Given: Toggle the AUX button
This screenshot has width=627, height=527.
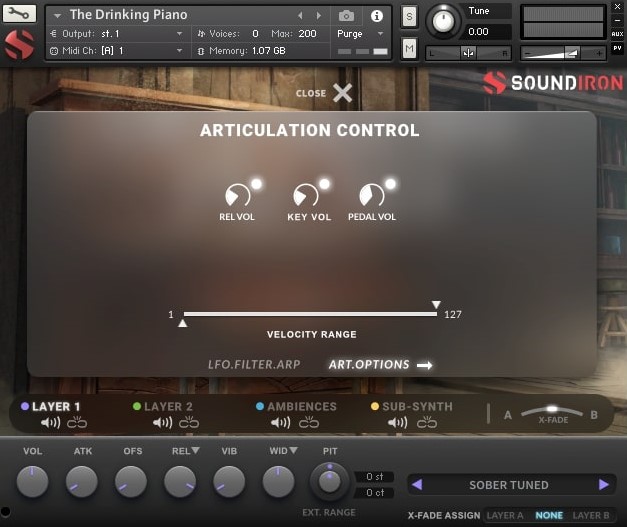Looking at the screenshot, I should [617, 34].
